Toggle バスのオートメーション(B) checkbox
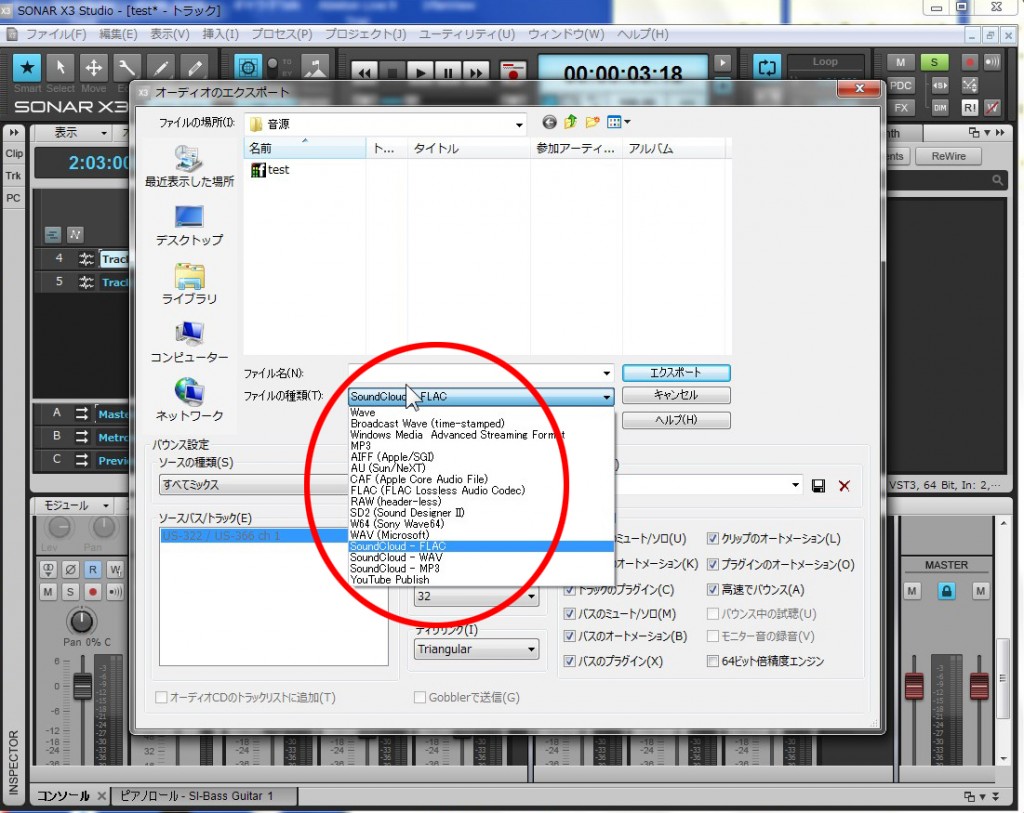 569,636
